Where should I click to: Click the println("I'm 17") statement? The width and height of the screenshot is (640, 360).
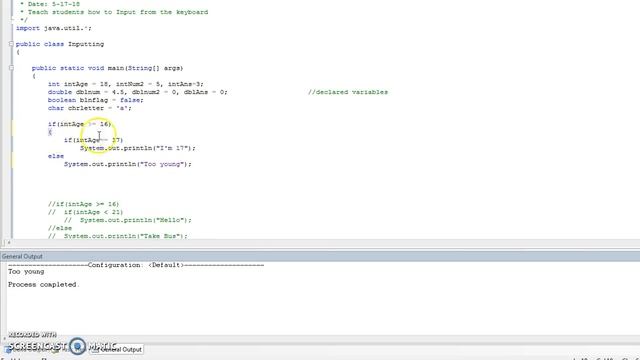pos(138,148)
